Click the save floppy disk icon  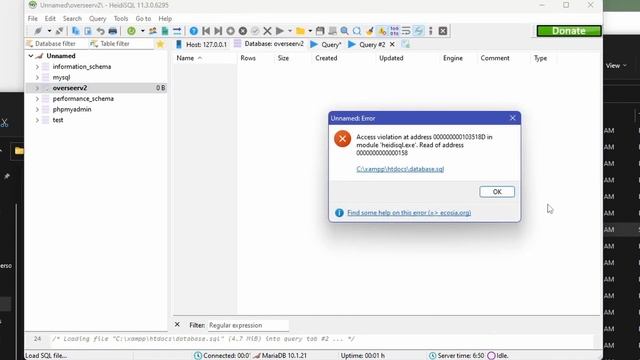pyautogui.click(x=320, y=31)
